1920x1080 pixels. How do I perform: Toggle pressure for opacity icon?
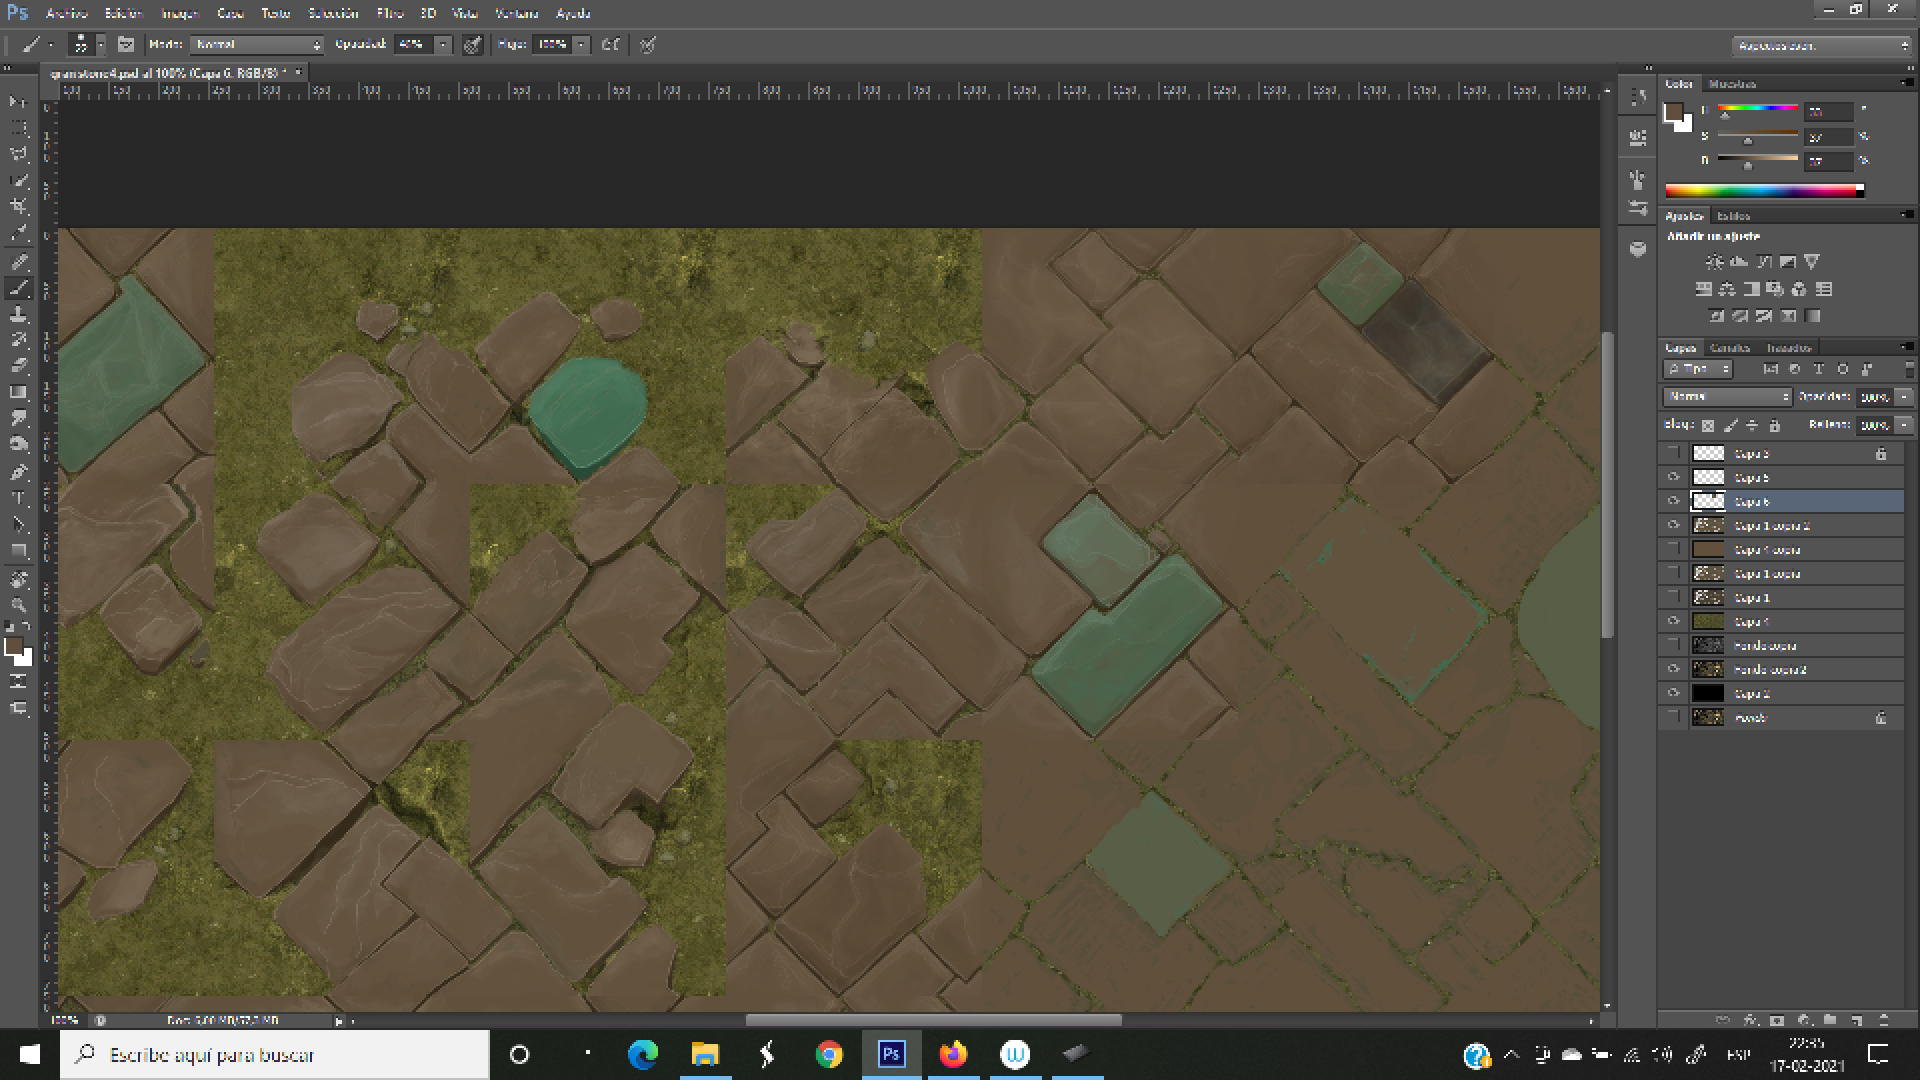[x=472, y=45]
